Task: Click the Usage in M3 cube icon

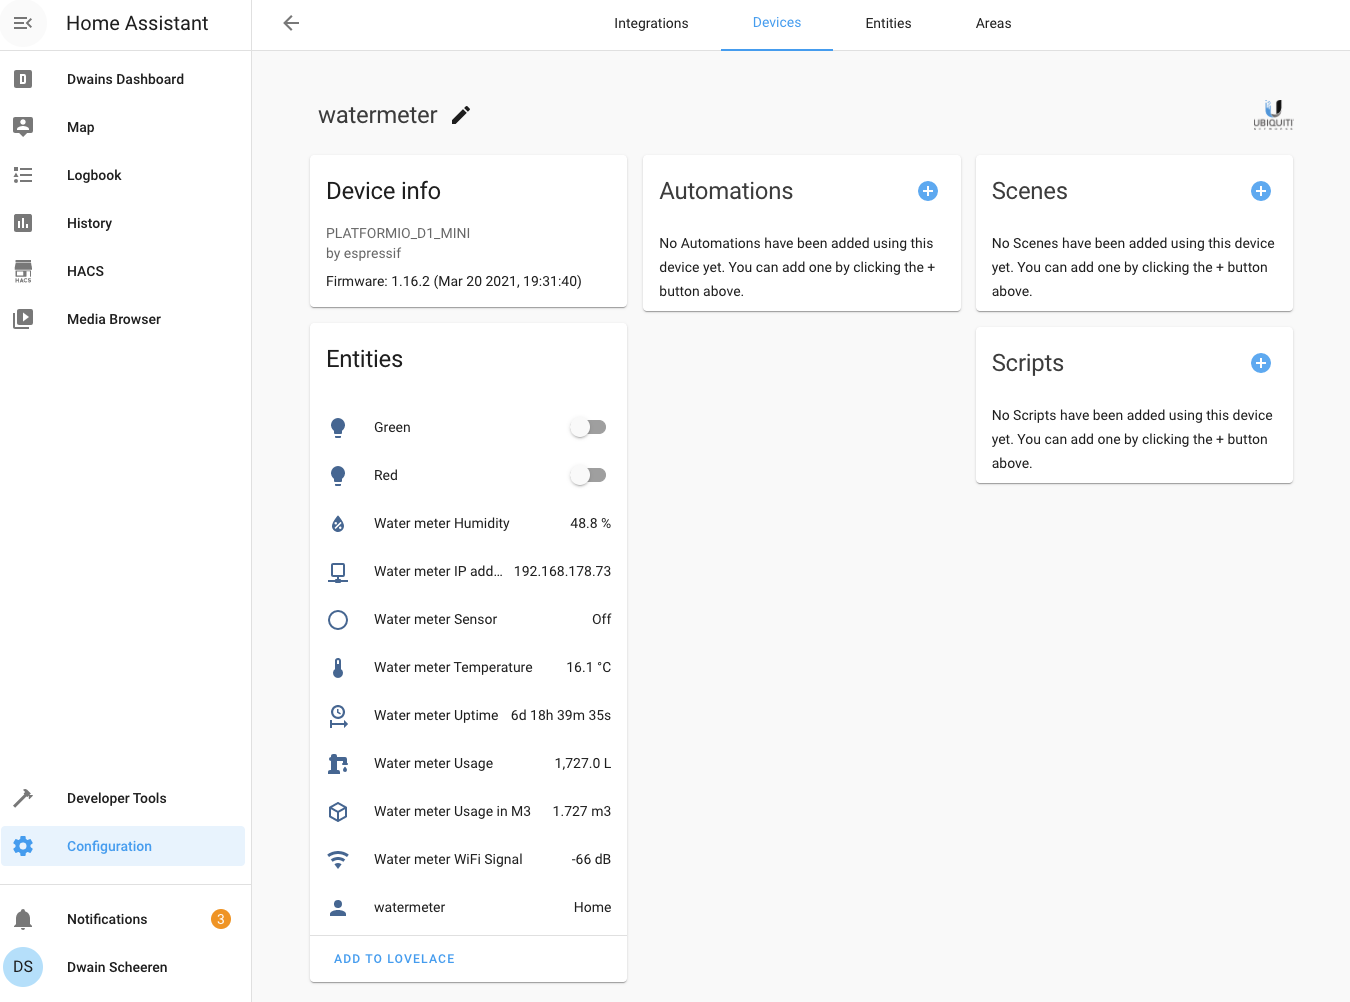Action: (x=338, y=811)
